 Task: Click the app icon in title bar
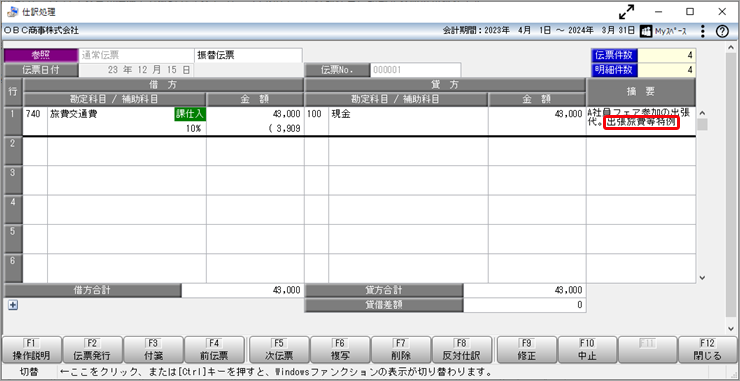(12, 12)
